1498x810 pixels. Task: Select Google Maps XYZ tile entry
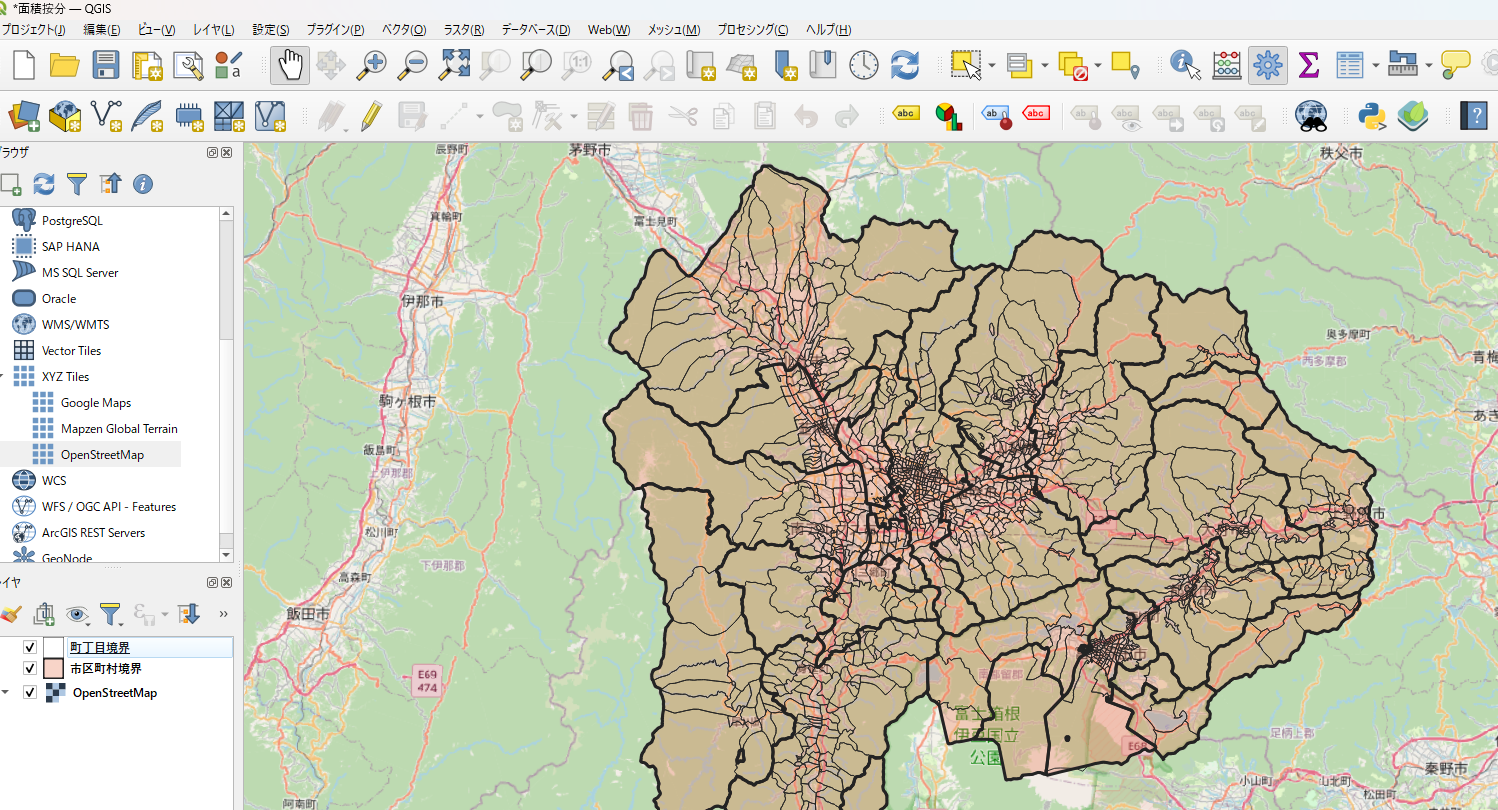96,402
